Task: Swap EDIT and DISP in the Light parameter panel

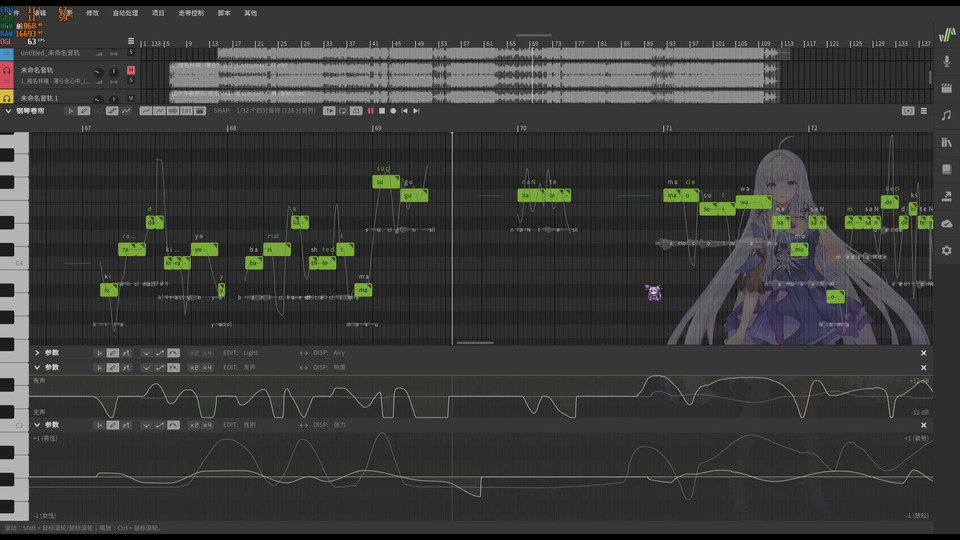Action: pyautogui.click(x=304, y=353)
